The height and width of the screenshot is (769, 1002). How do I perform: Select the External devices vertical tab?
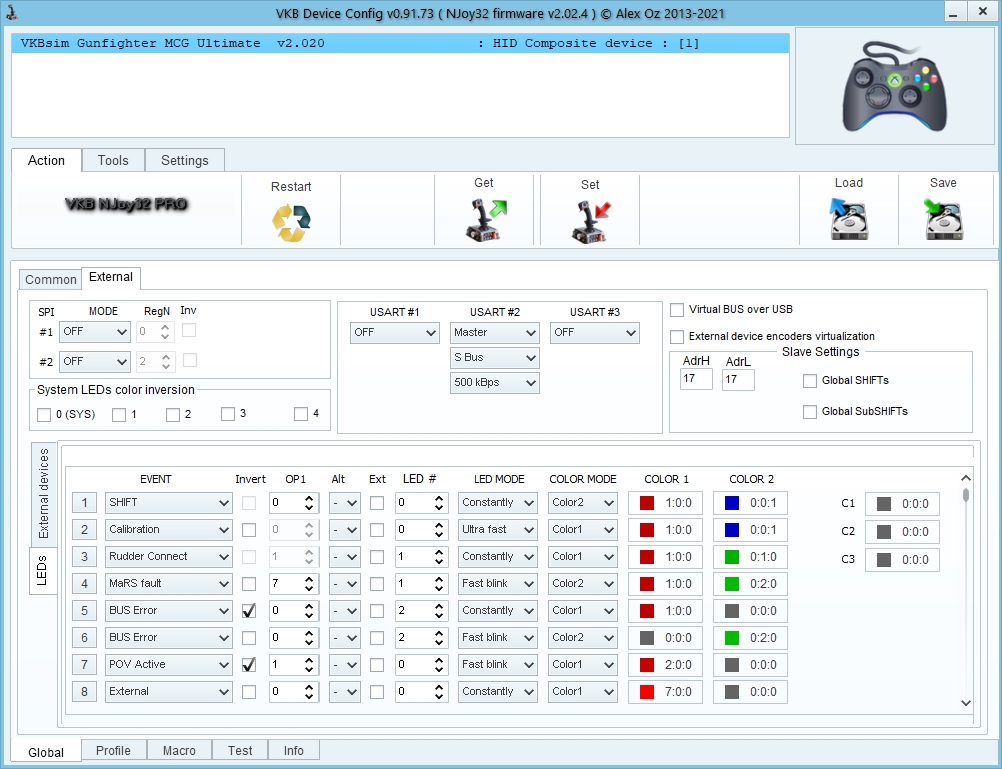pyautogui.click(x=44, y=493)
